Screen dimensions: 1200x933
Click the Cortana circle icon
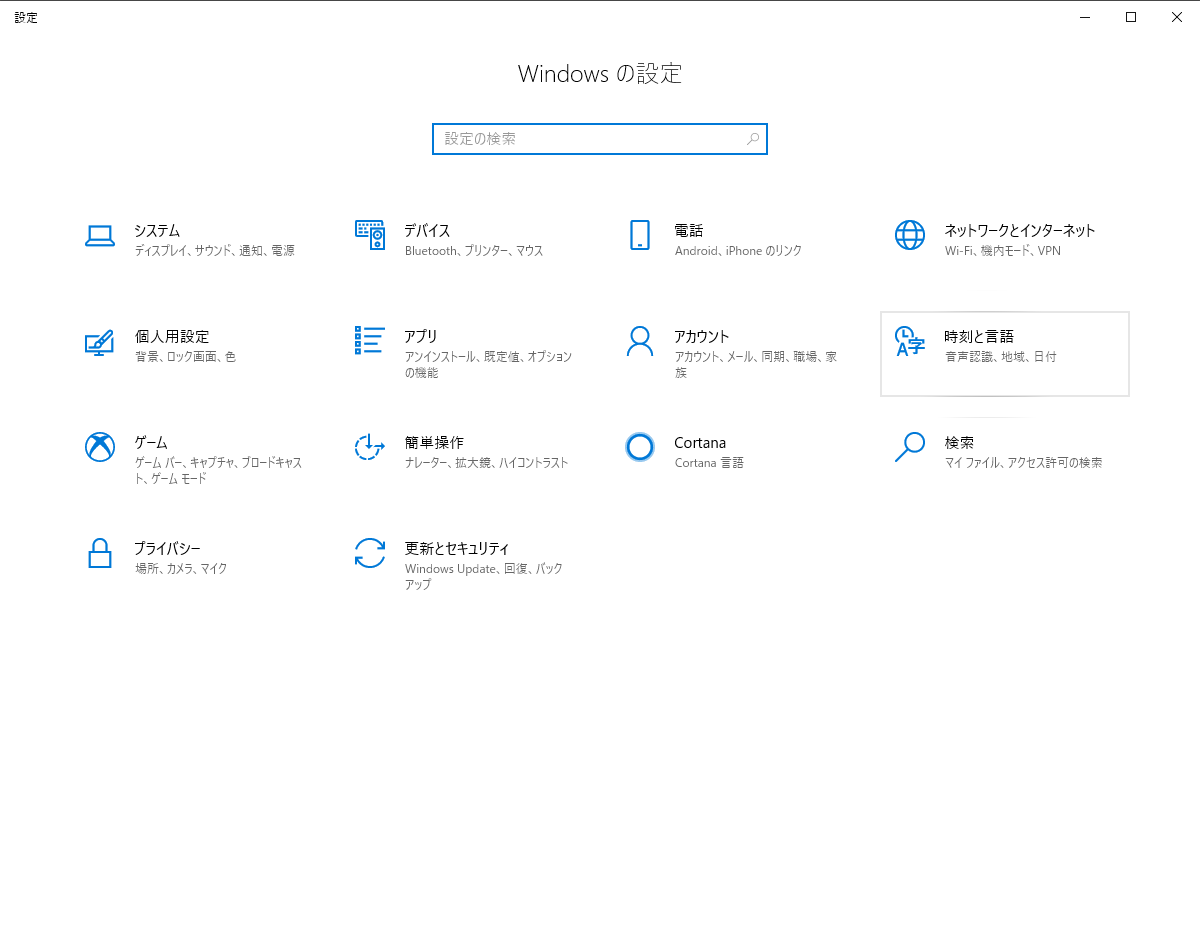(x=640, y=447)
